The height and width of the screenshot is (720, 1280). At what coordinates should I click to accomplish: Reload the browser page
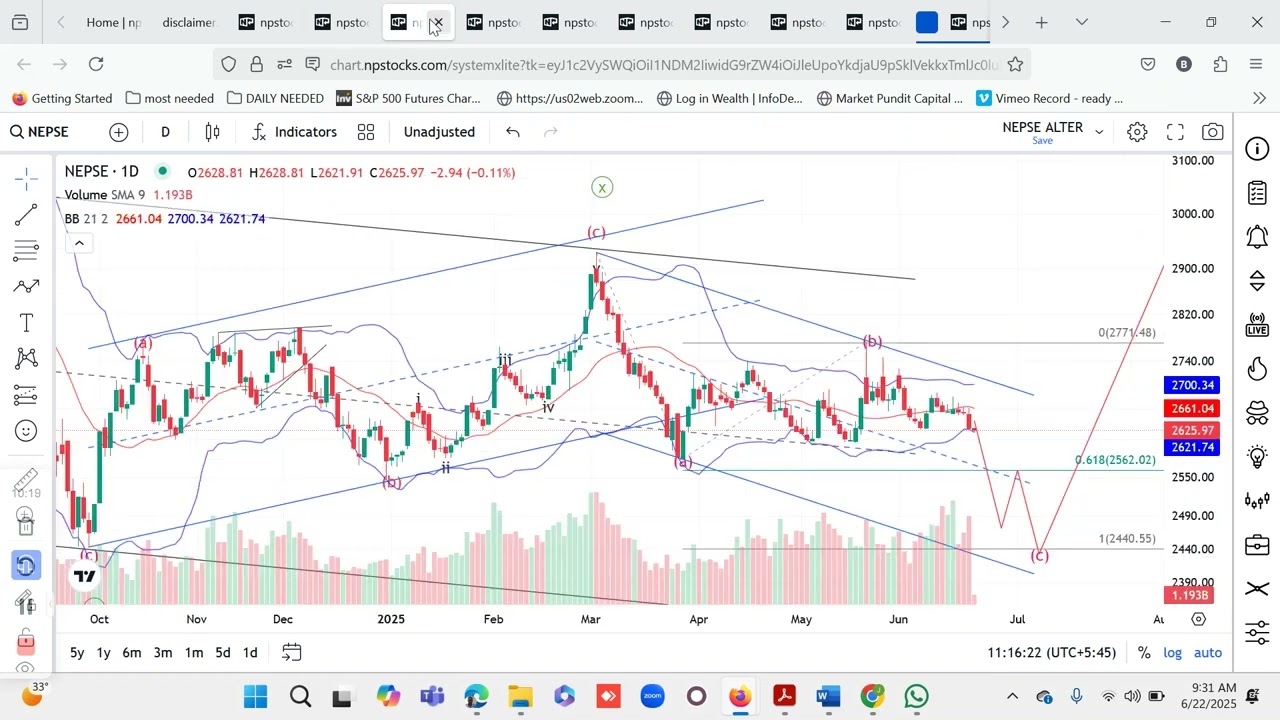[x=96, y=64]
